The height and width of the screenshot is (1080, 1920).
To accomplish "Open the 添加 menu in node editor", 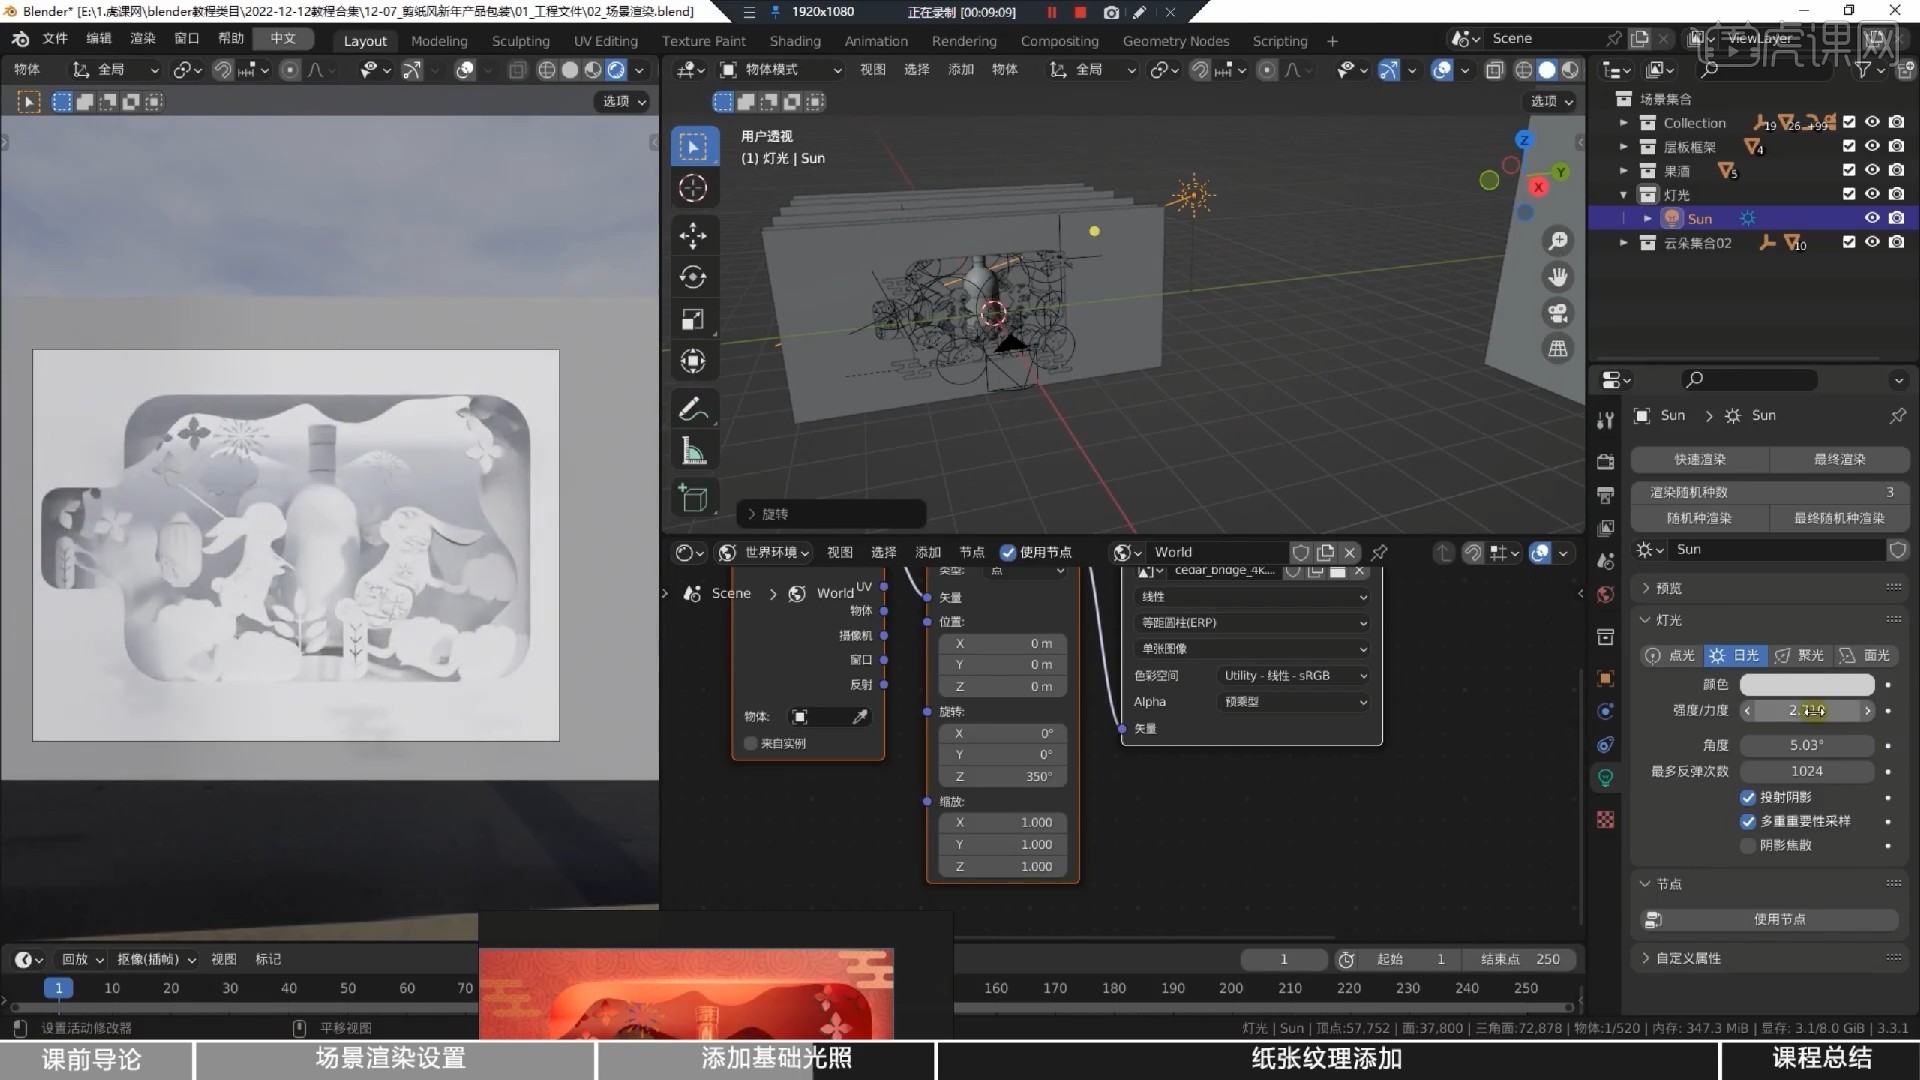I will [928, 553].
